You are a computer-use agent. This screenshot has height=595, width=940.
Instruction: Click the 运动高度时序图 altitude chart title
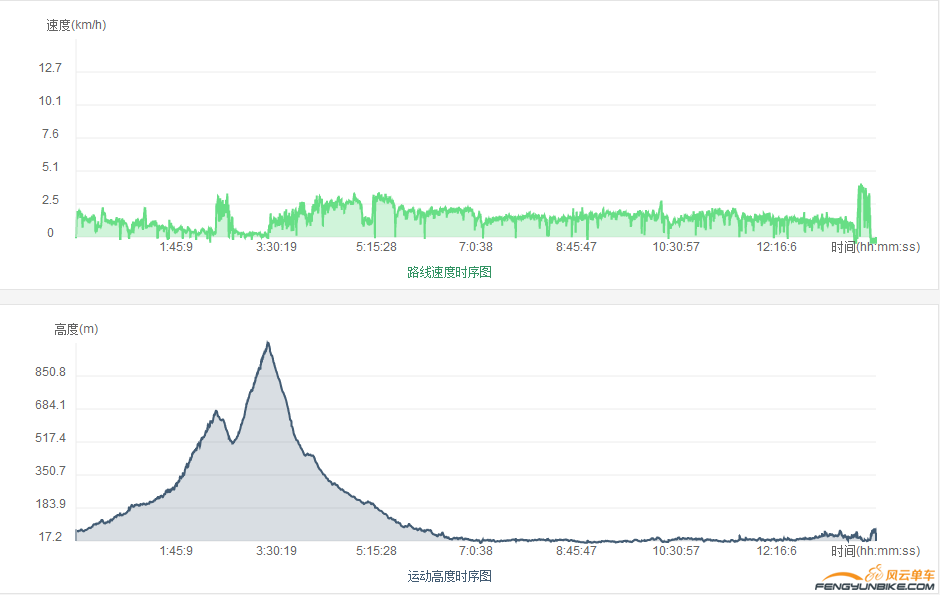tap(449, 576)
